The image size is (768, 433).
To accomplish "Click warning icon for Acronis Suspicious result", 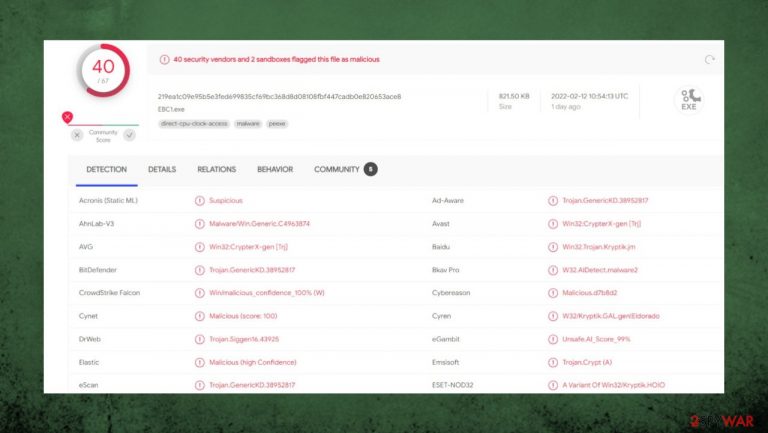I will (199, 201).
